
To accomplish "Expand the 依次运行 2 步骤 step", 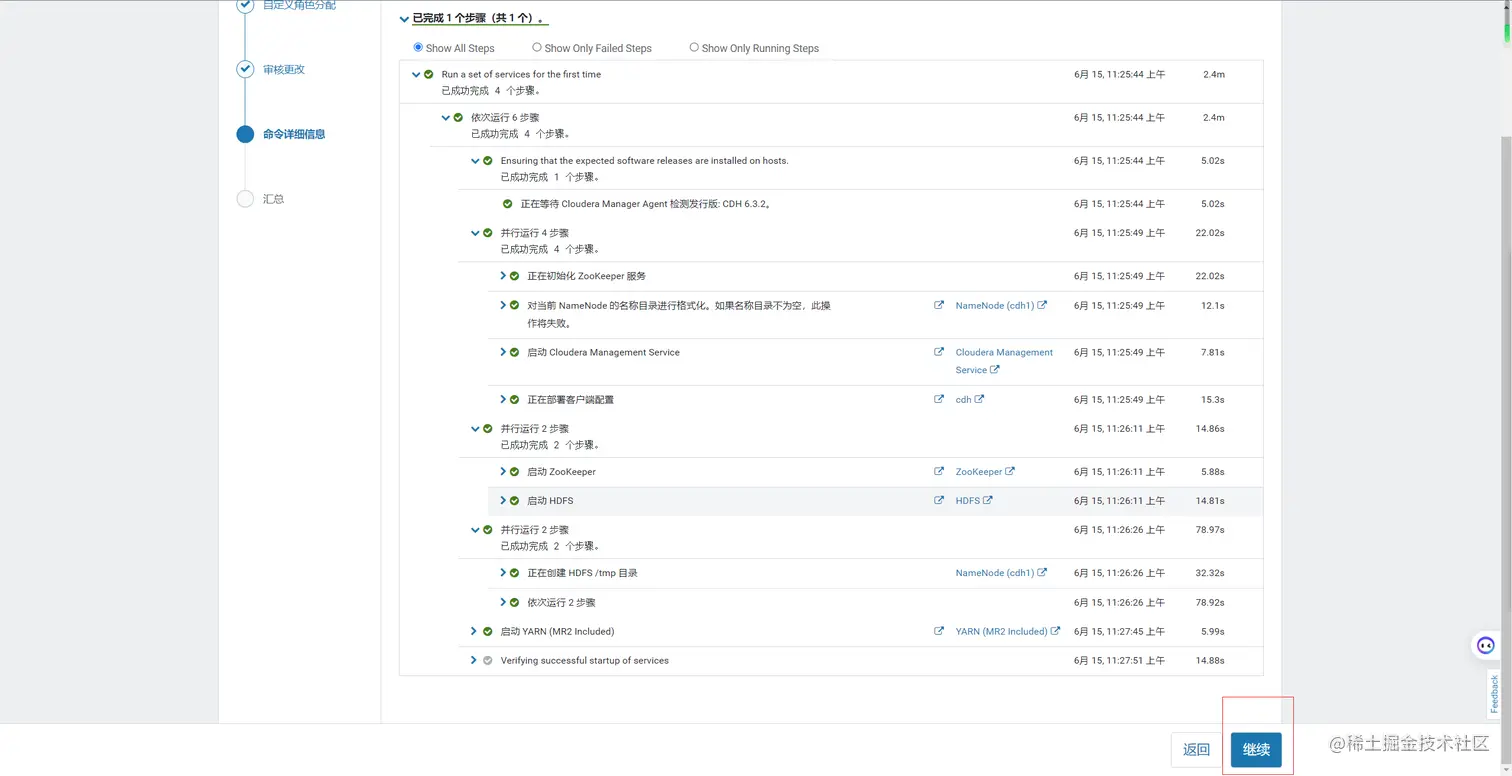I will tap(503, 602).
